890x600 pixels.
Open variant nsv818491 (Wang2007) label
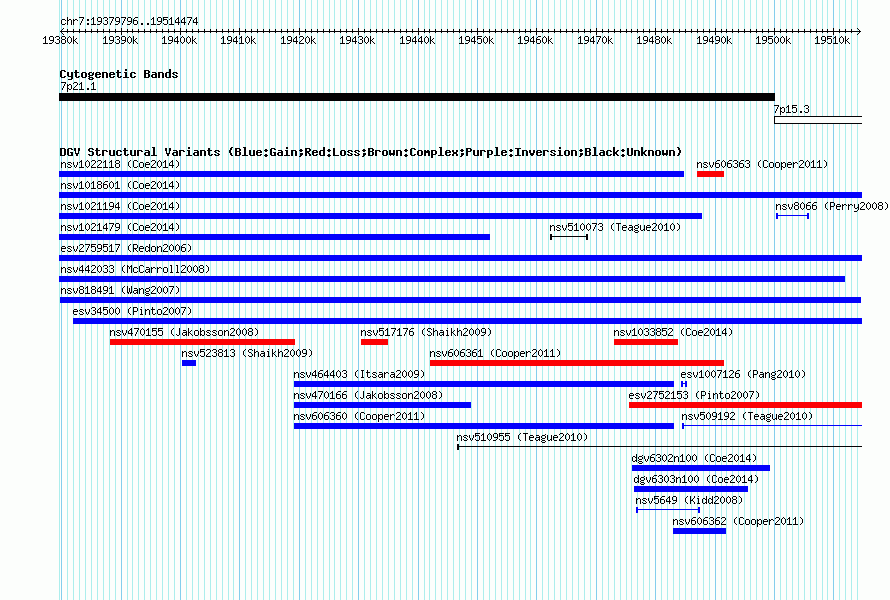pos(120,290)
